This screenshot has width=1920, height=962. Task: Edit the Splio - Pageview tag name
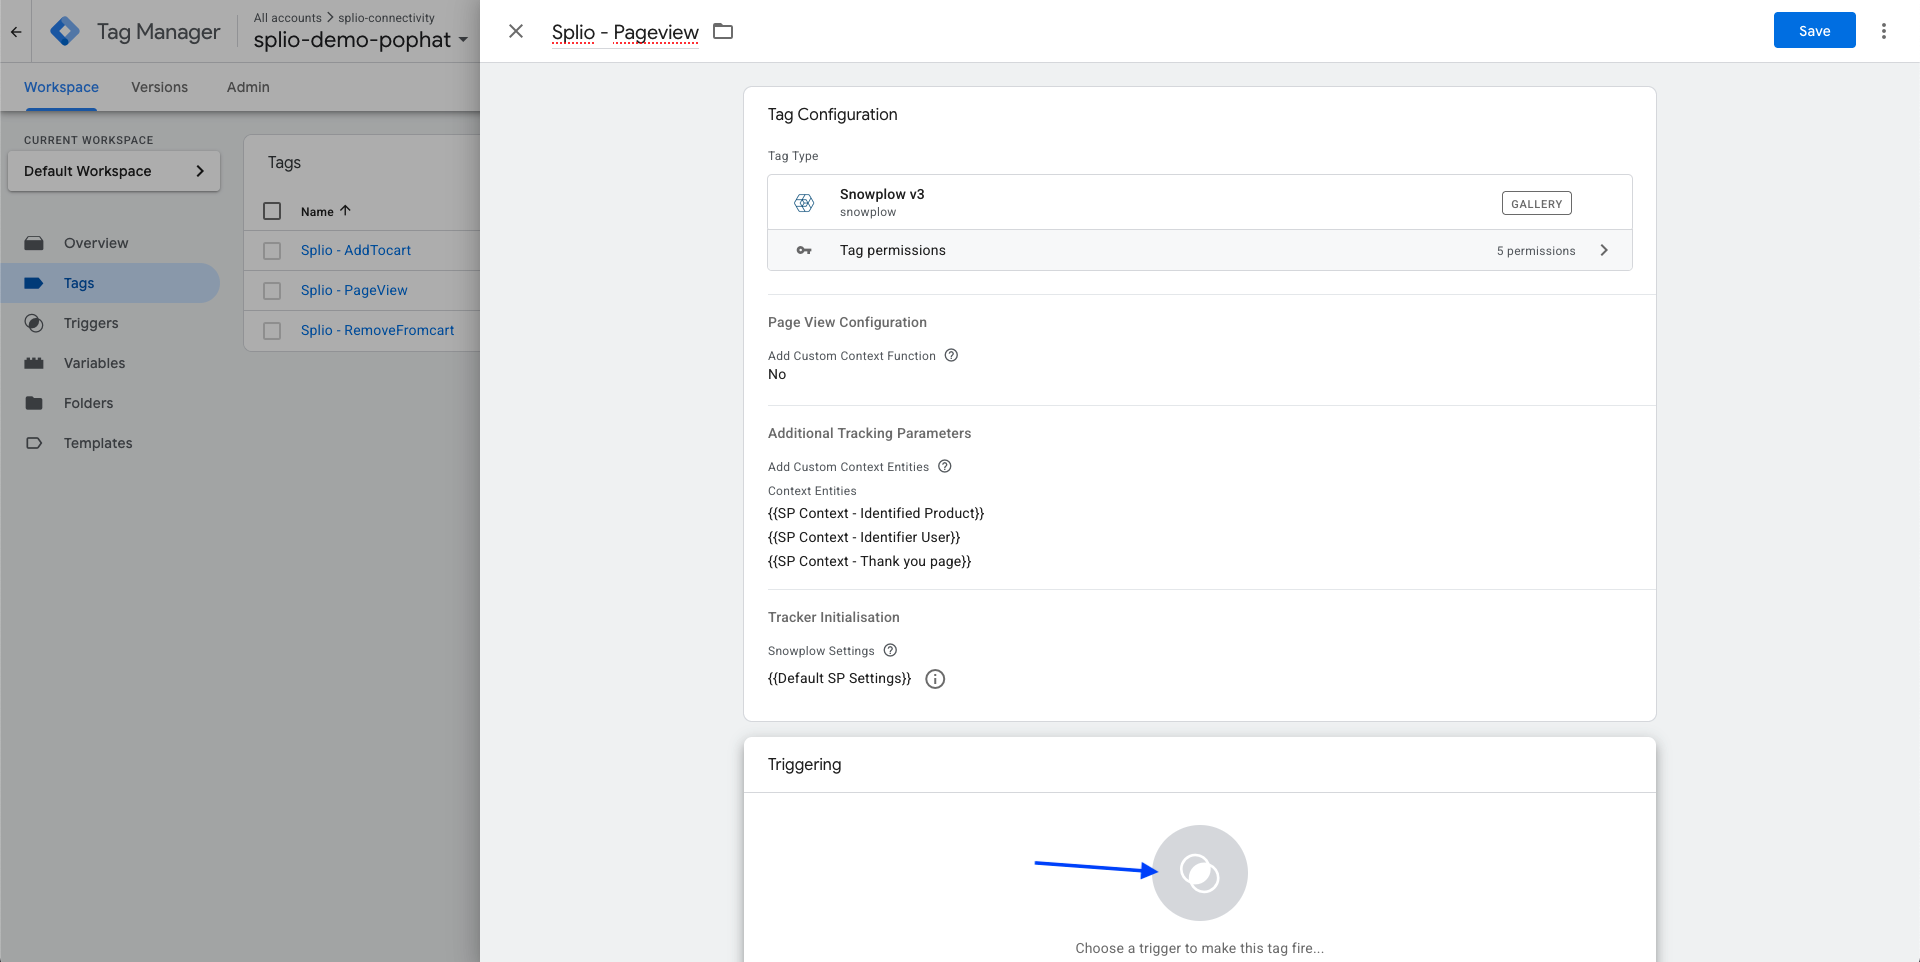[x=625, y=32]
